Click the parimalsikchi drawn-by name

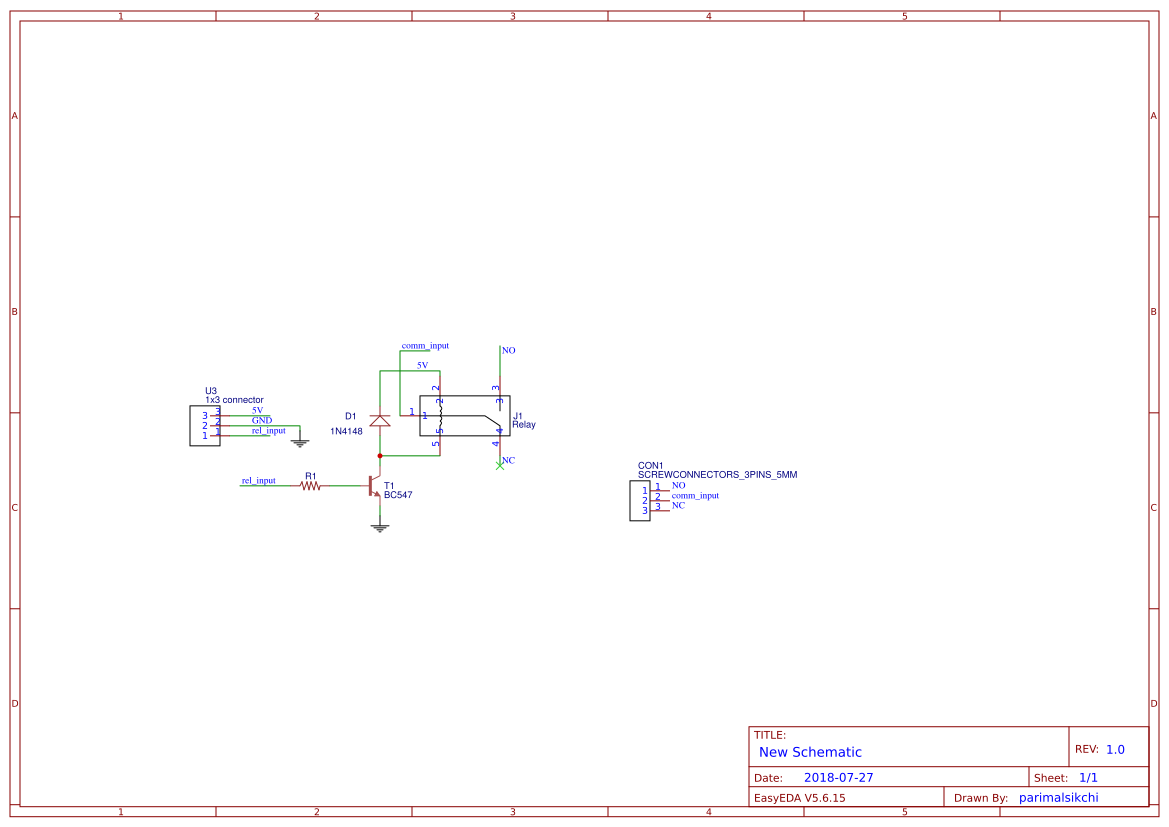1059,797
